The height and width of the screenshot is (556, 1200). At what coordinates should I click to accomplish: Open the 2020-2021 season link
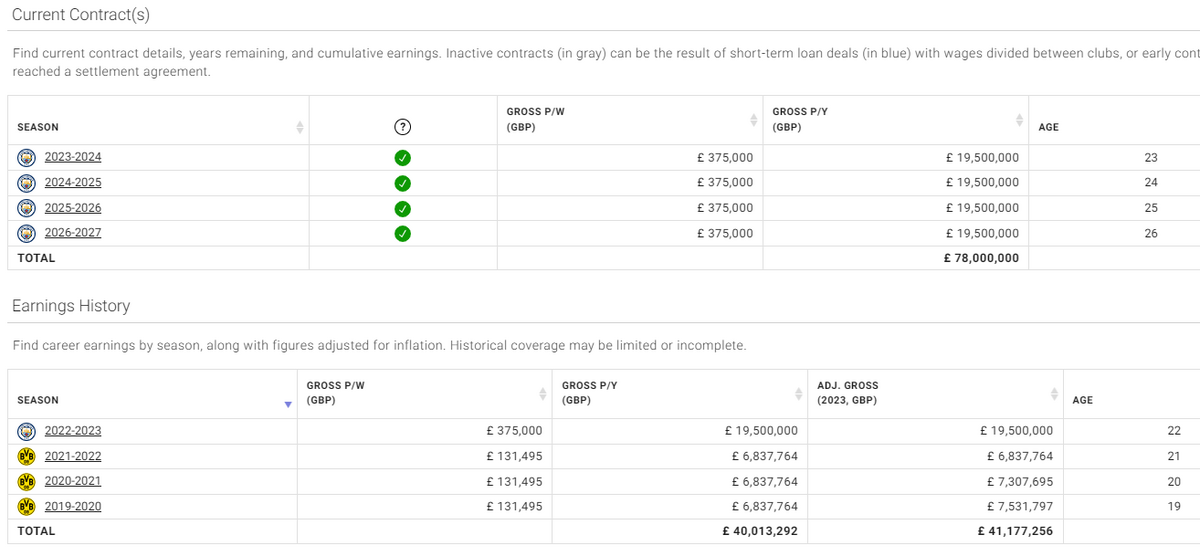click(x=73, y=481)
